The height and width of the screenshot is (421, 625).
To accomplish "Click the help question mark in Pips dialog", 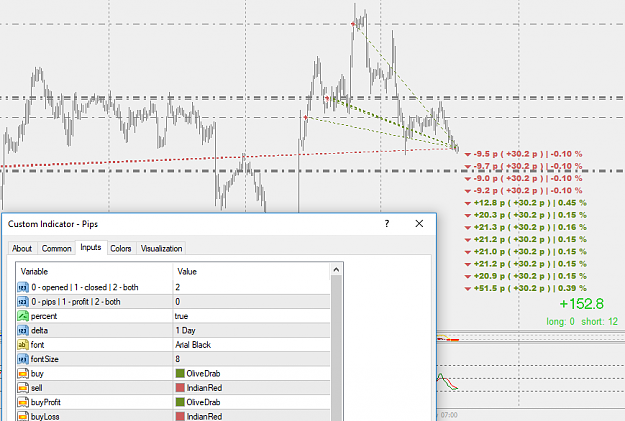I will pyautogui.click(x=387, y=224).
